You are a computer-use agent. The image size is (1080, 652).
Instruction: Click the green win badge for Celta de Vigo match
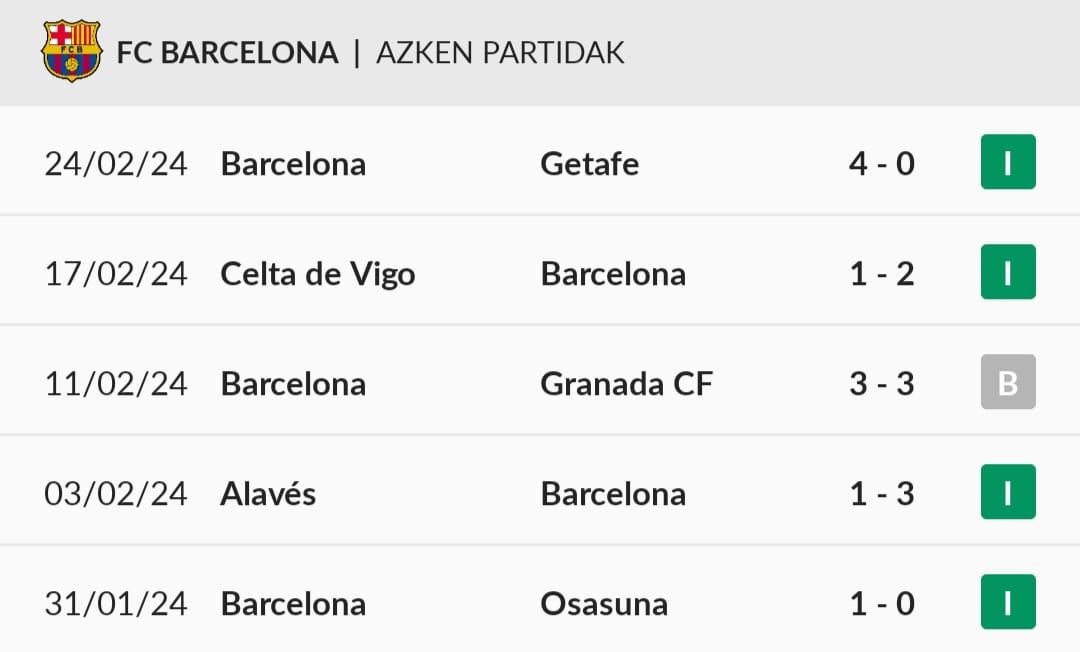1008,272
